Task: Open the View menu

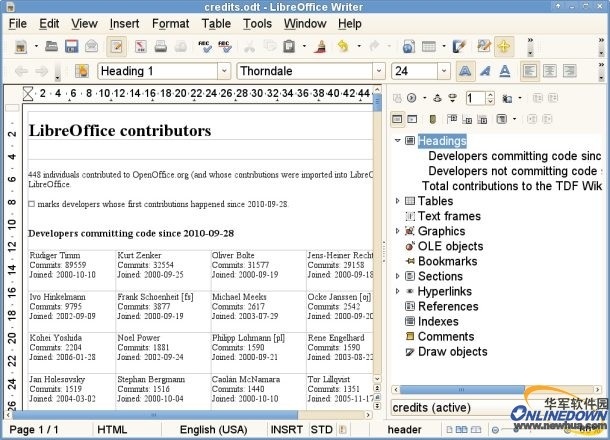Action: pyautogui.click(x=84, y=24)
